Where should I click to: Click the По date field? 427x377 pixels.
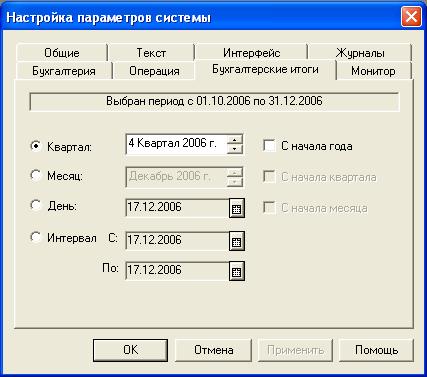pos(177,271)
